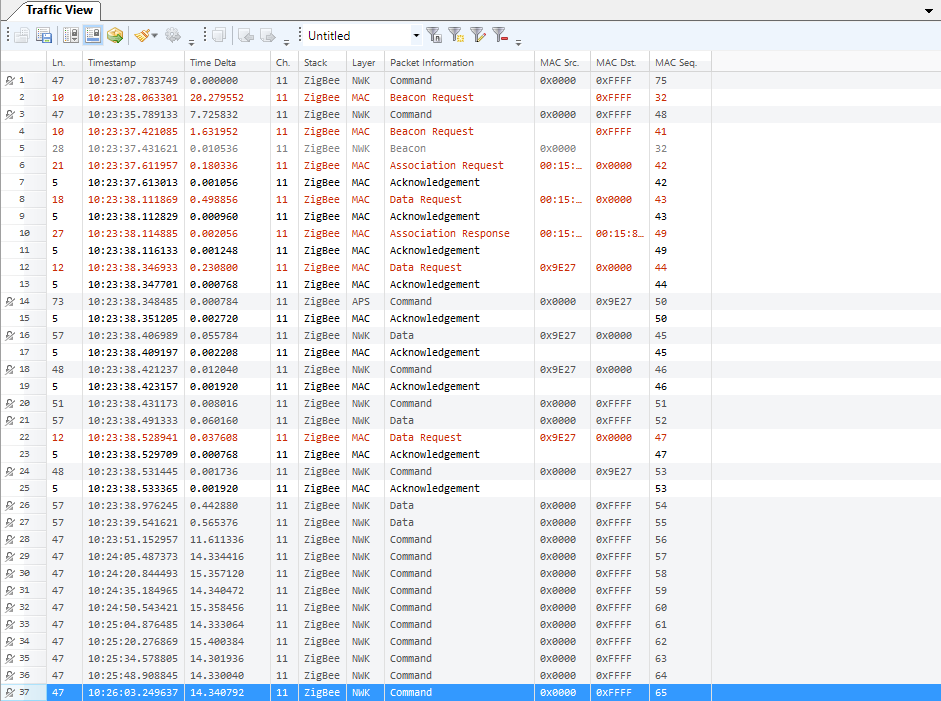Open navigation toolbar overflow arrow
This screenshot has width=941, height=701.
pyautogui.click(x=286, y=42)
